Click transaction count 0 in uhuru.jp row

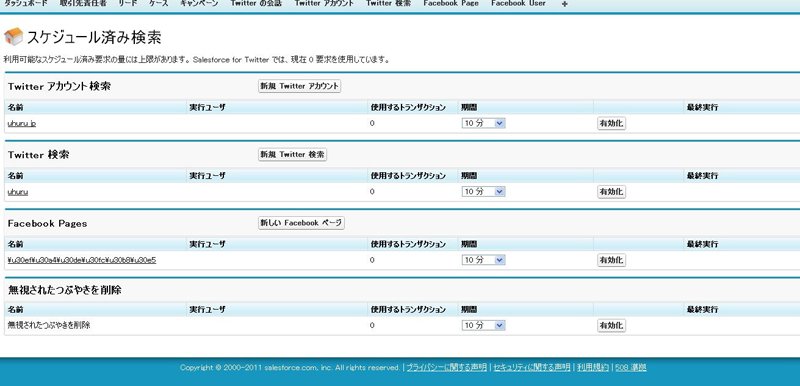372,123
